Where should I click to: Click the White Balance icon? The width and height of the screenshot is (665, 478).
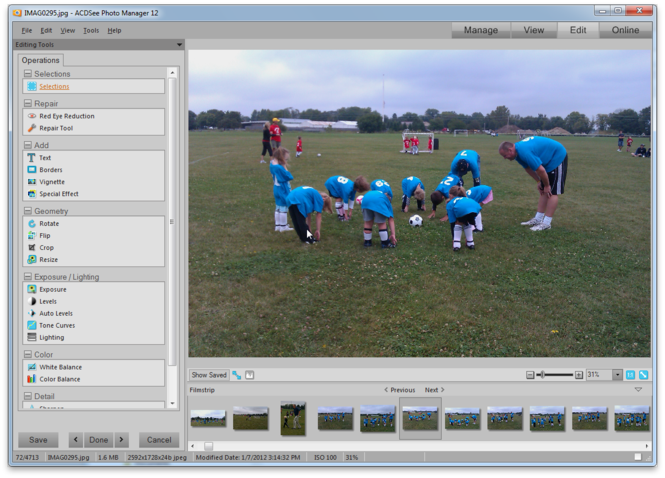pos(32,367)
